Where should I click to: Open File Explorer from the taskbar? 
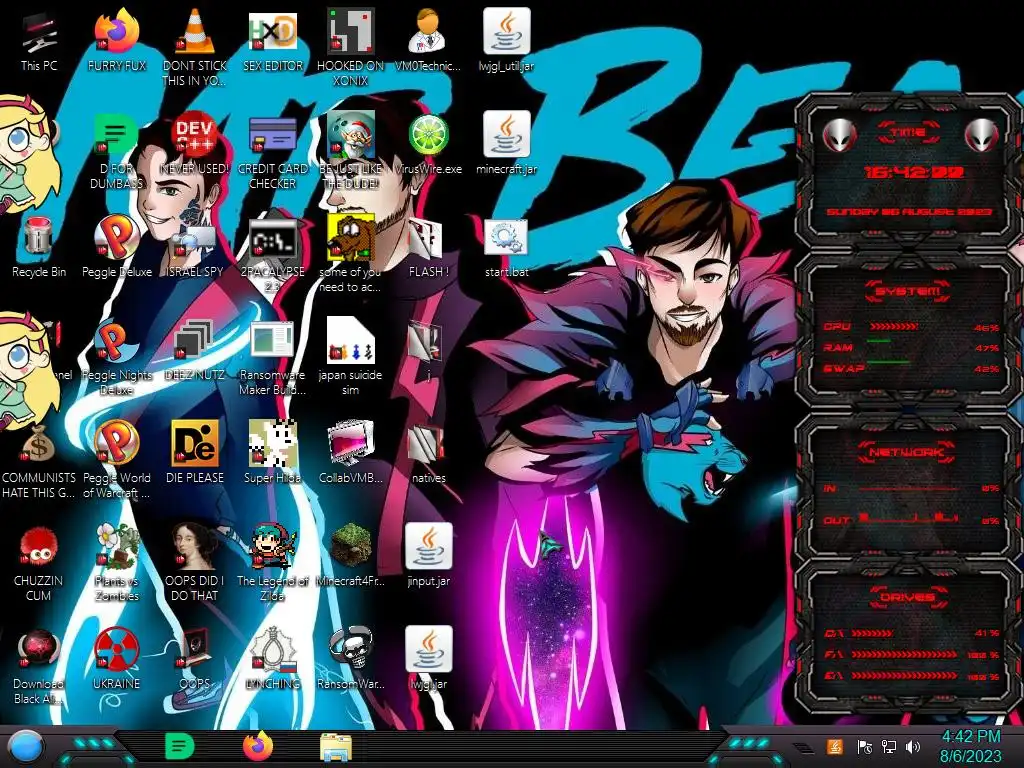336,747
